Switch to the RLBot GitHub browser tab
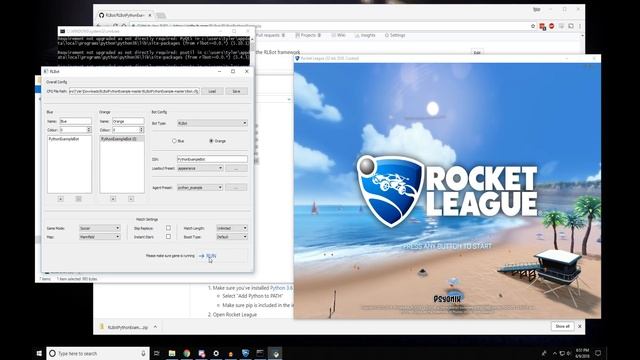This screenshot has height=360, width=640. coord(124,15)
